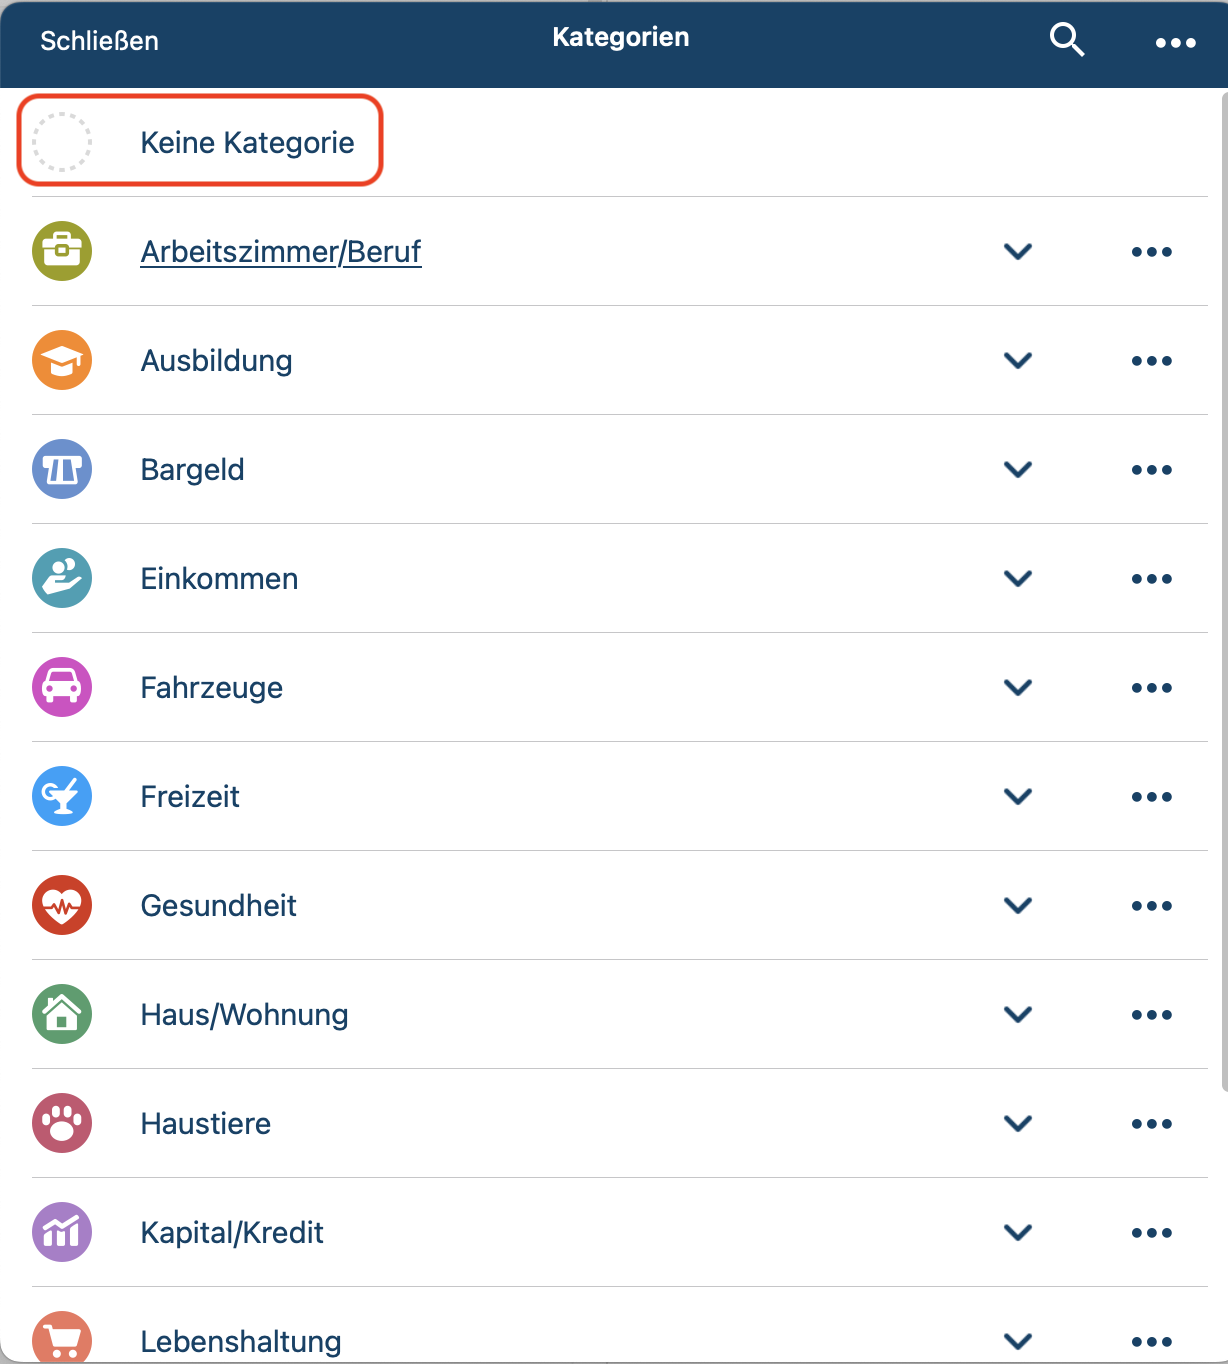Open options menu for Gesundheit
This screenshot has height=1364, width=1228.
point(1152,906)
